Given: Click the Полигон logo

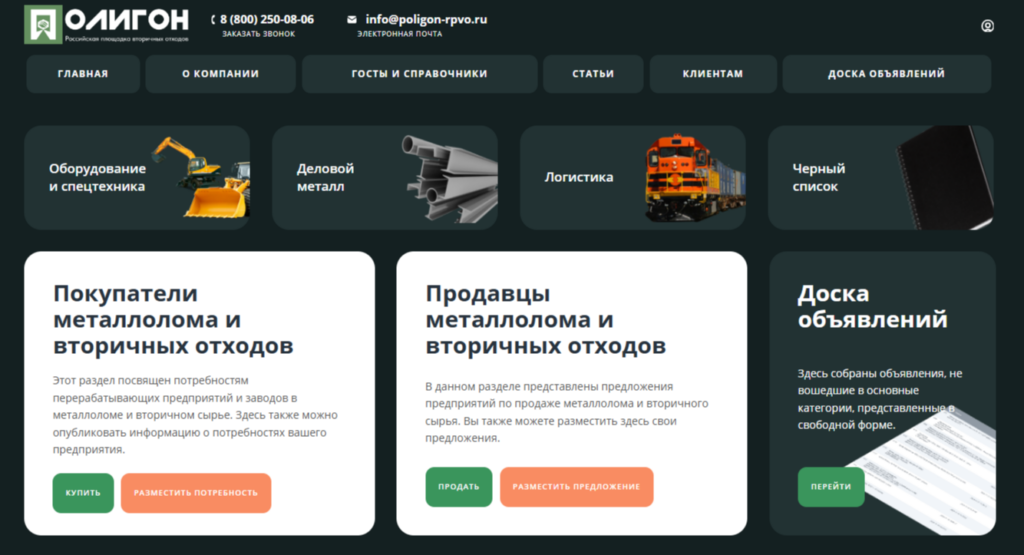Looking at the screenshot, I should tap(106, 25).
